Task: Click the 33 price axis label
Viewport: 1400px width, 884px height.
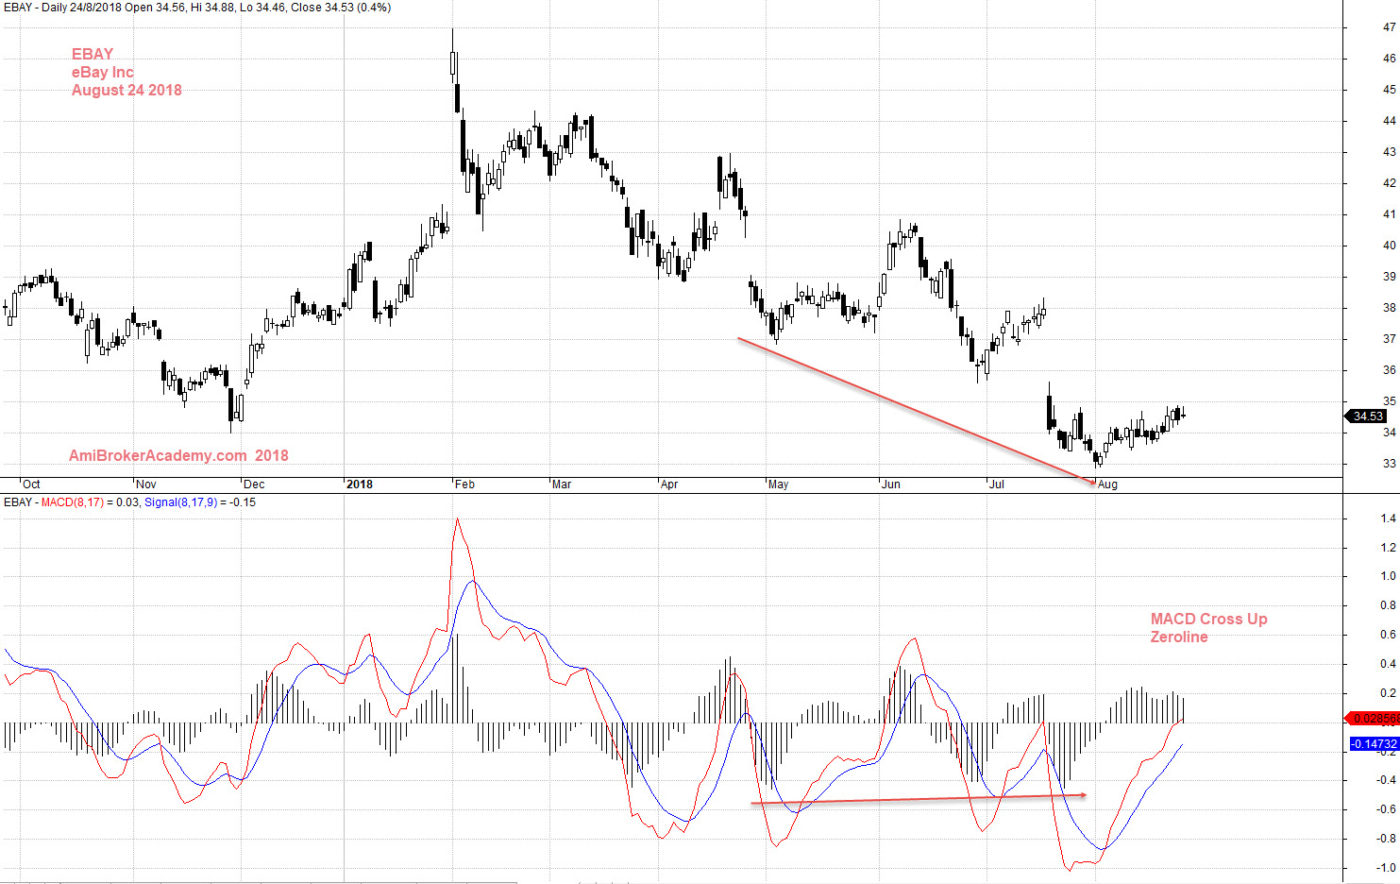Action: click(x=1389, y=464)
